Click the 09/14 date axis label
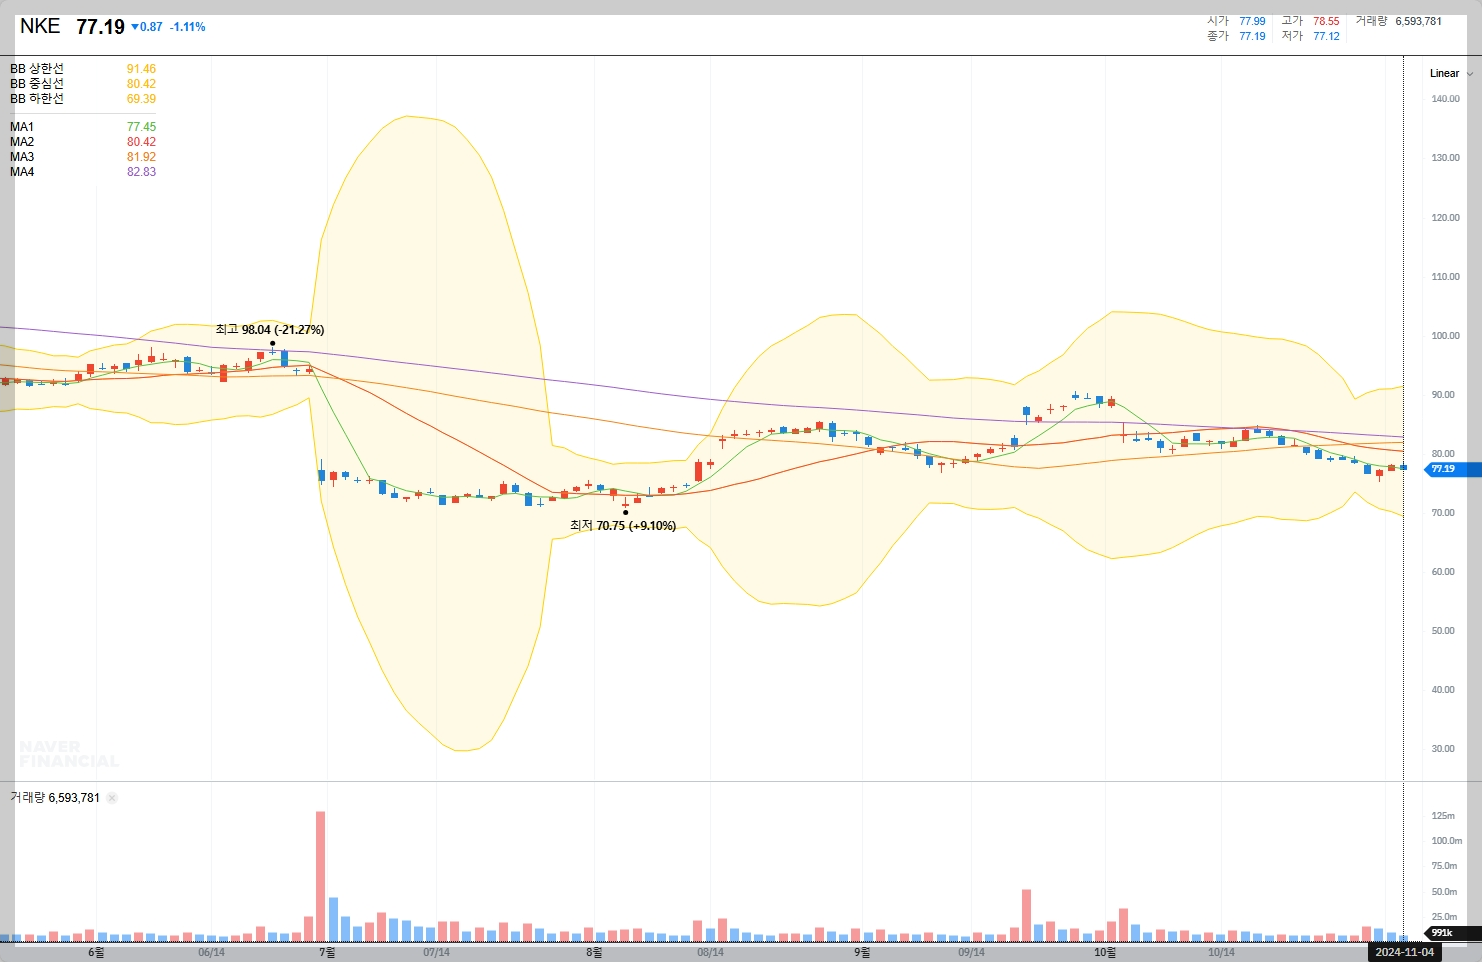The width and height of the screenshot is (1482, 962). (971, 952)
